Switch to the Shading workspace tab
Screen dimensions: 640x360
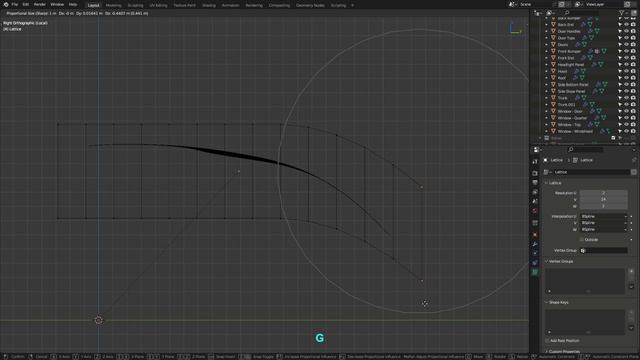click(209, 5)
